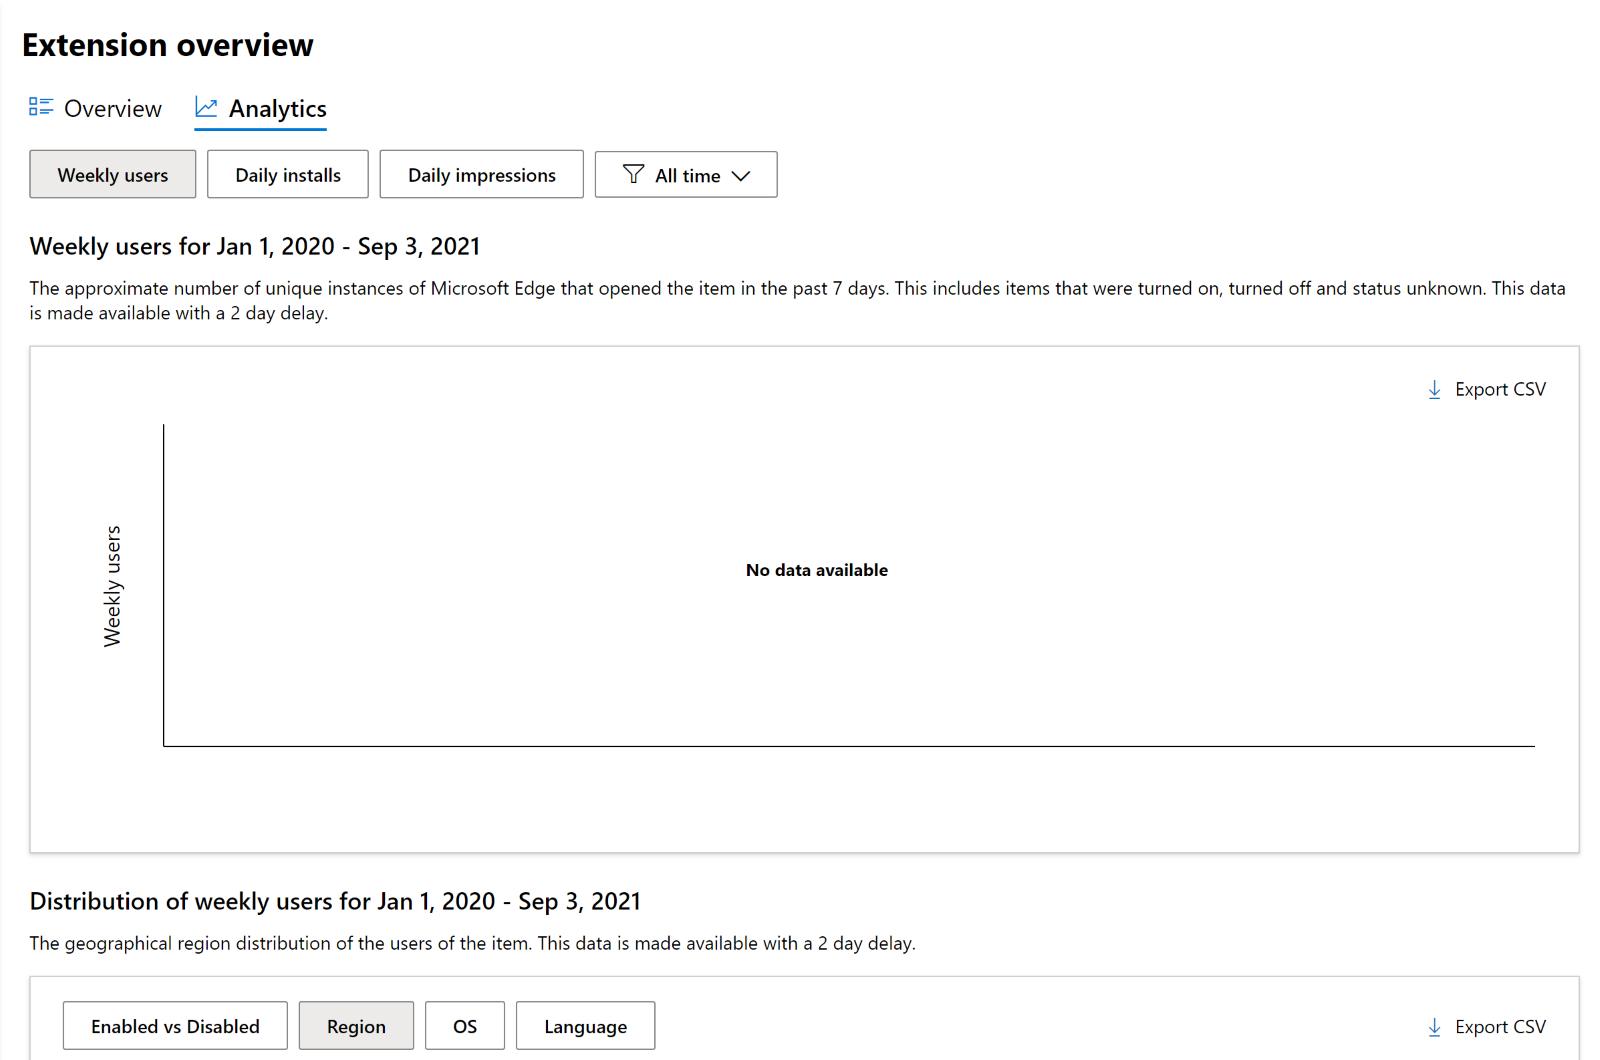Select the Daily installs metric button
Screen dimensions: 1600x1060
pyautogui.click(x=287, y=174)
